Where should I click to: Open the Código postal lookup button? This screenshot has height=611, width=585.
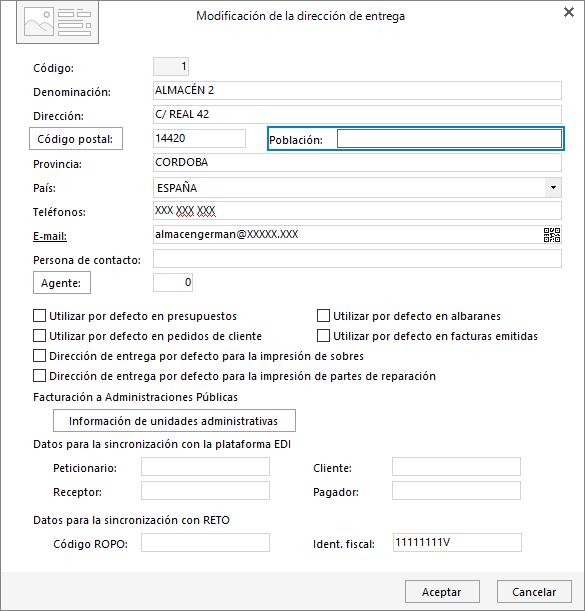(76, 139)
